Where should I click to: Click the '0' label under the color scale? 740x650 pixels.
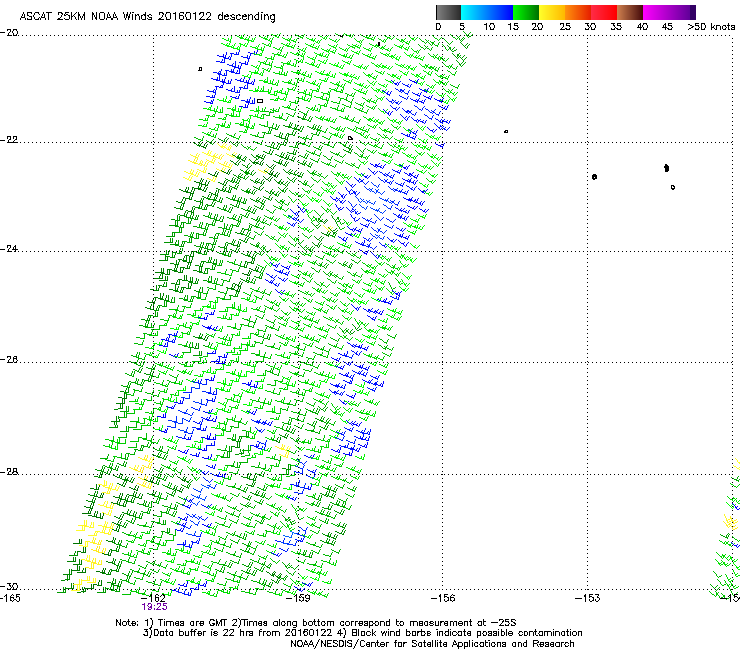click(438, 27)
